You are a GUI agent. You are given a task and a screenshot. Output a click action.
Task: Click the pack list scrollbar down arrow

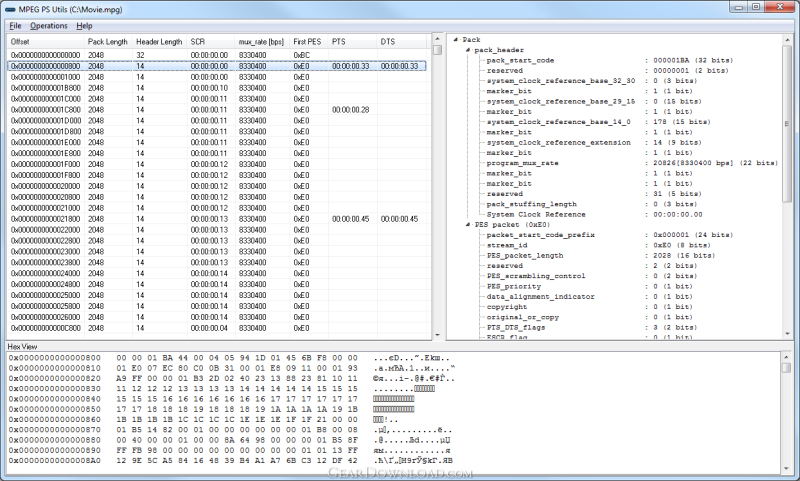437,335
